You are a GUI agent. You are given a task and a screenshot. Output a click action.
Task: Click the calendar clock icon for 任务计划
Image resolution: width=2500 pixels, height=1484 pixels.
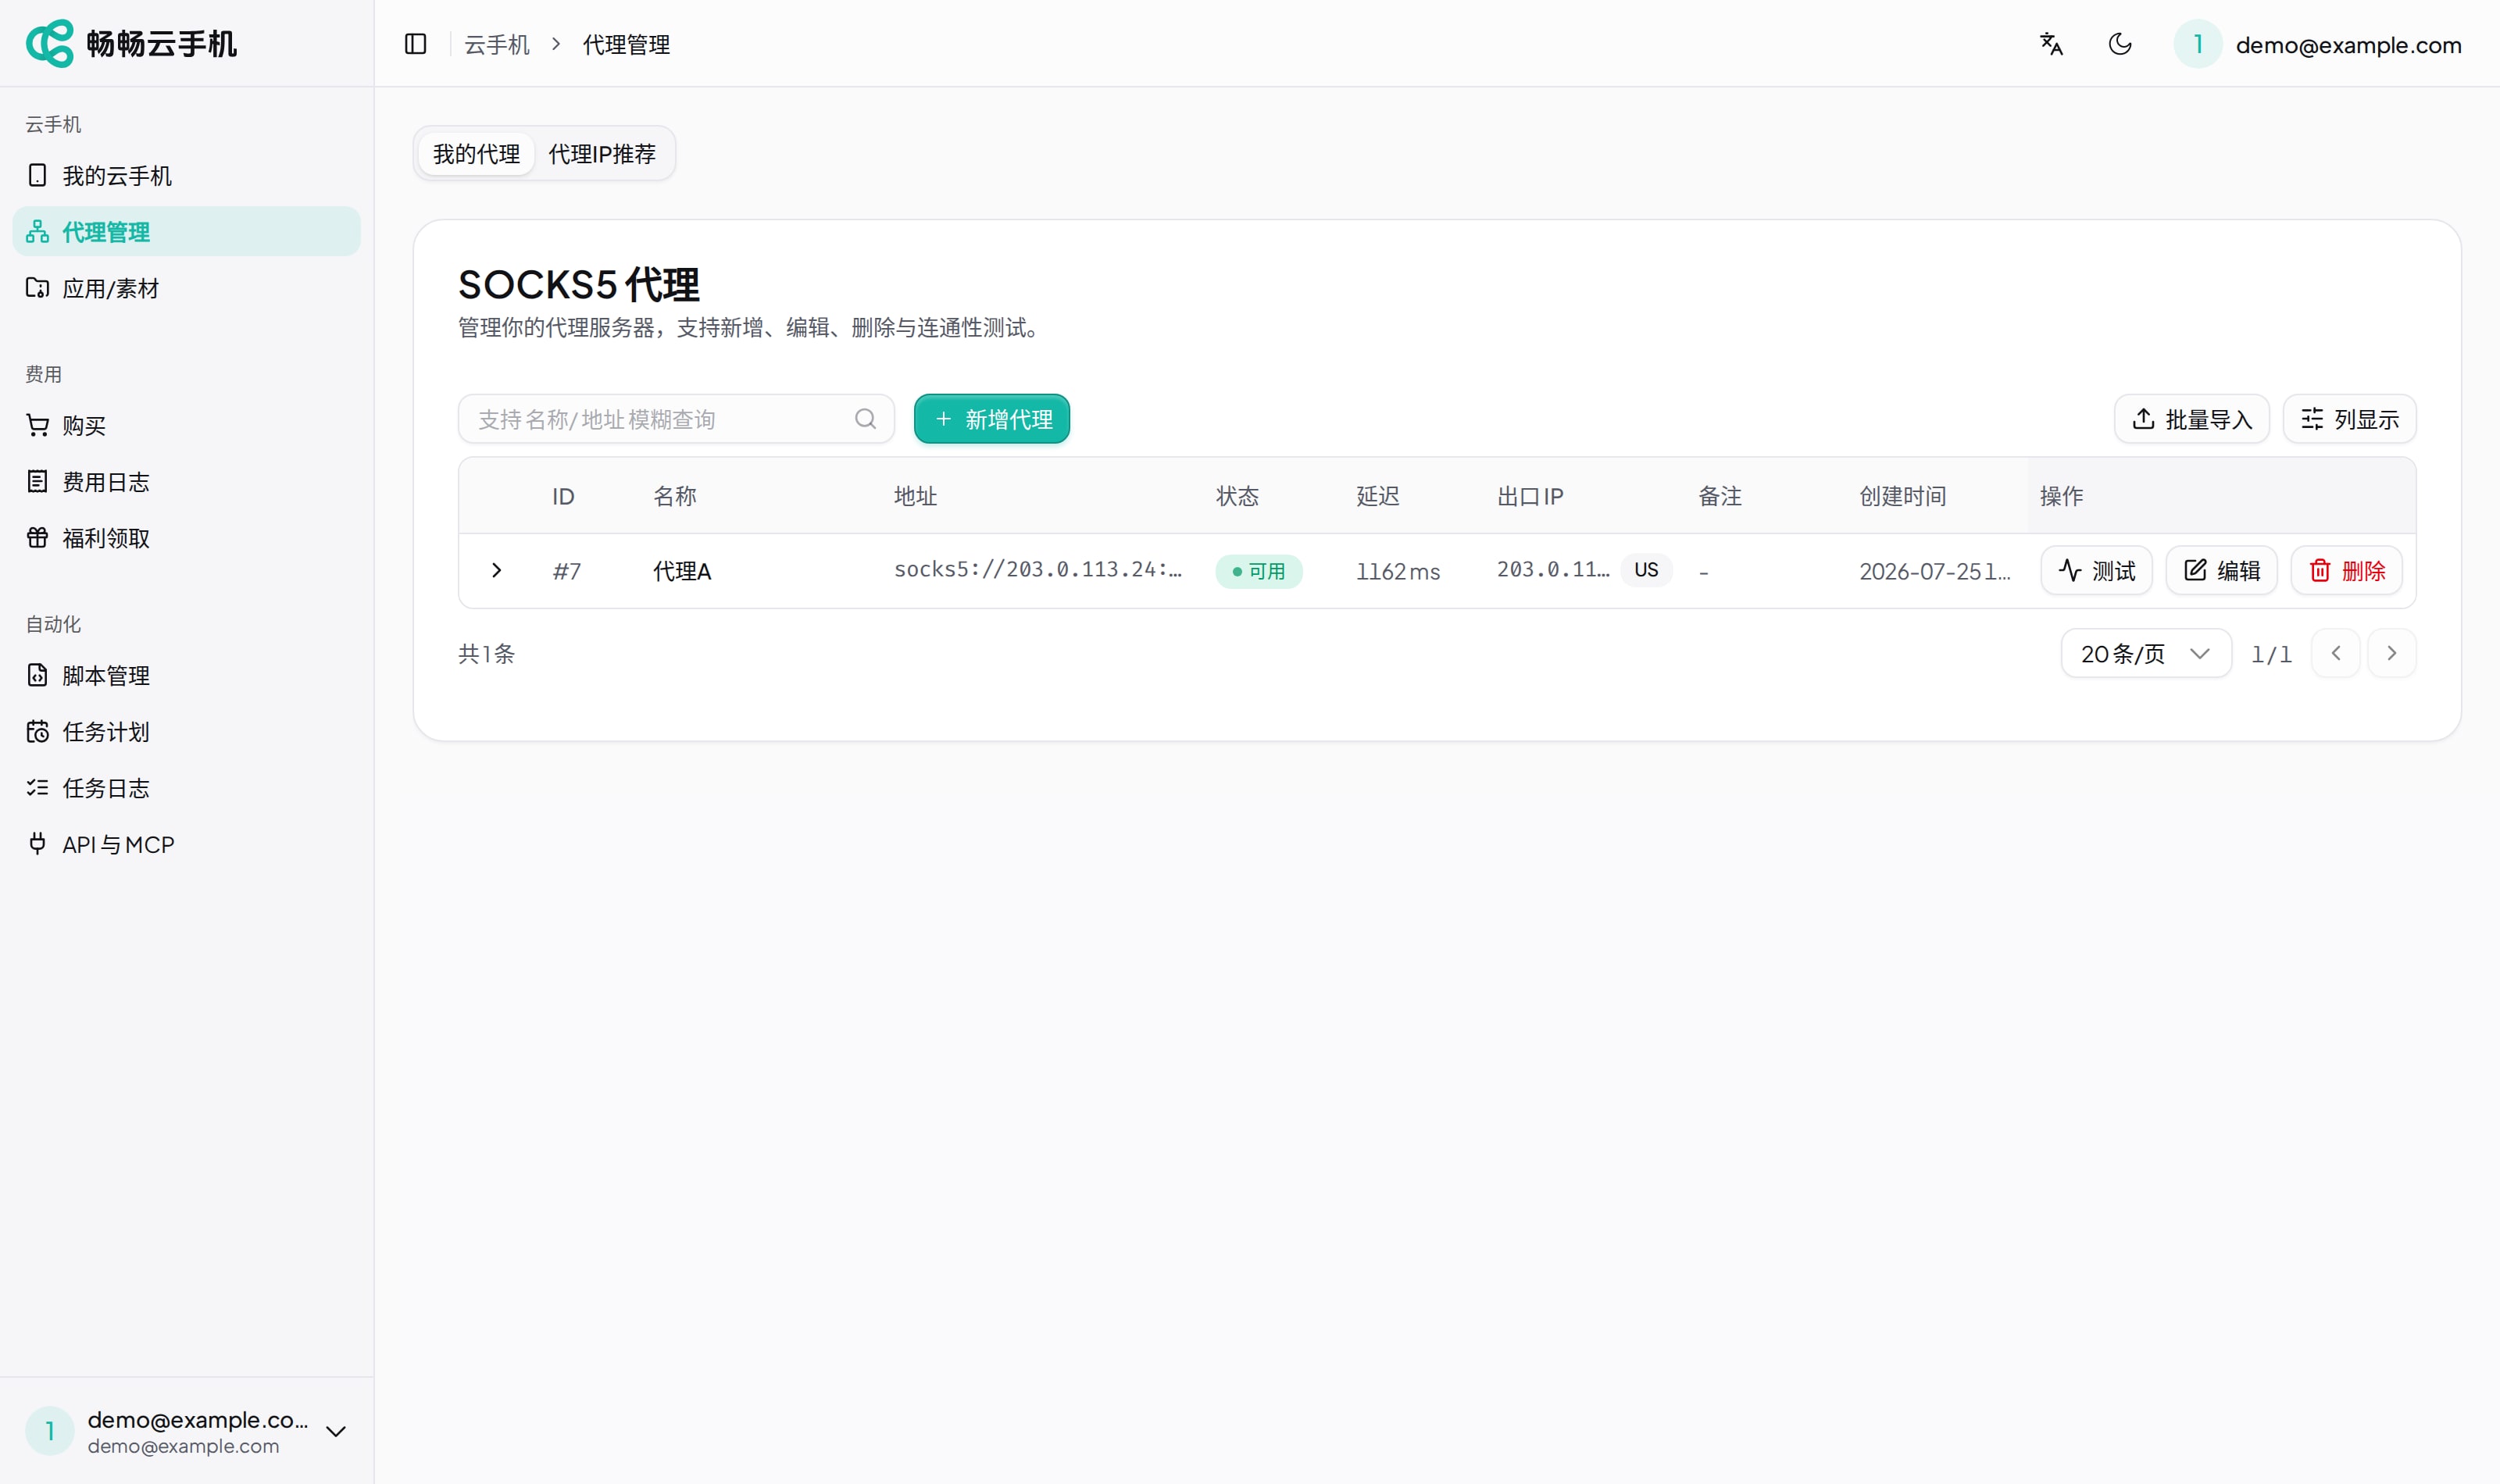(x=37, y=731)
